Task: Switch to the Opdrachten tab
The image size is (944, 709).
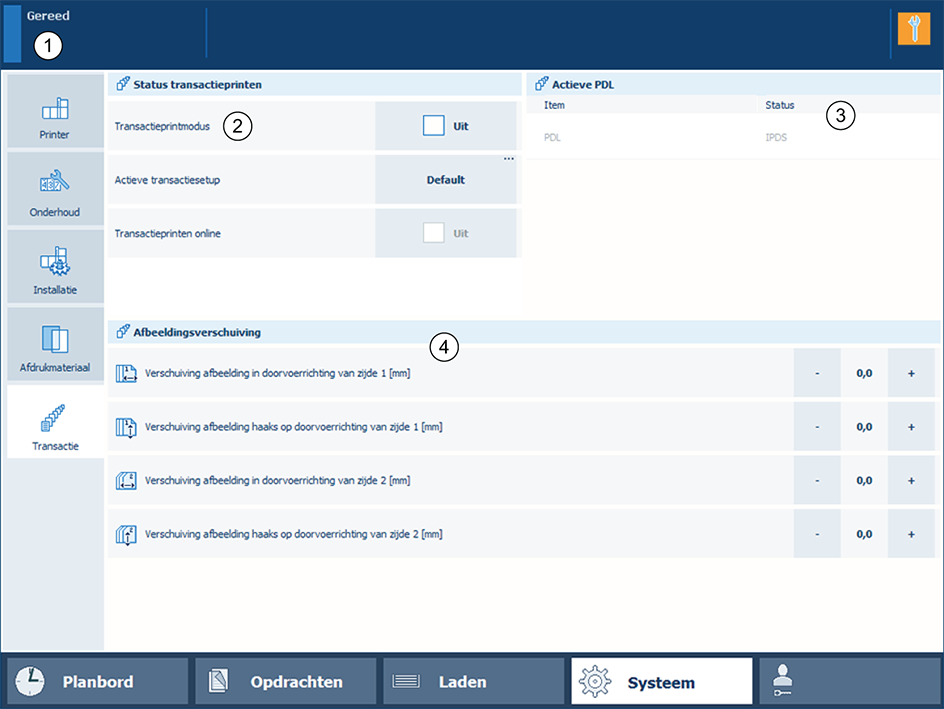Action: (x=286, y=681)
